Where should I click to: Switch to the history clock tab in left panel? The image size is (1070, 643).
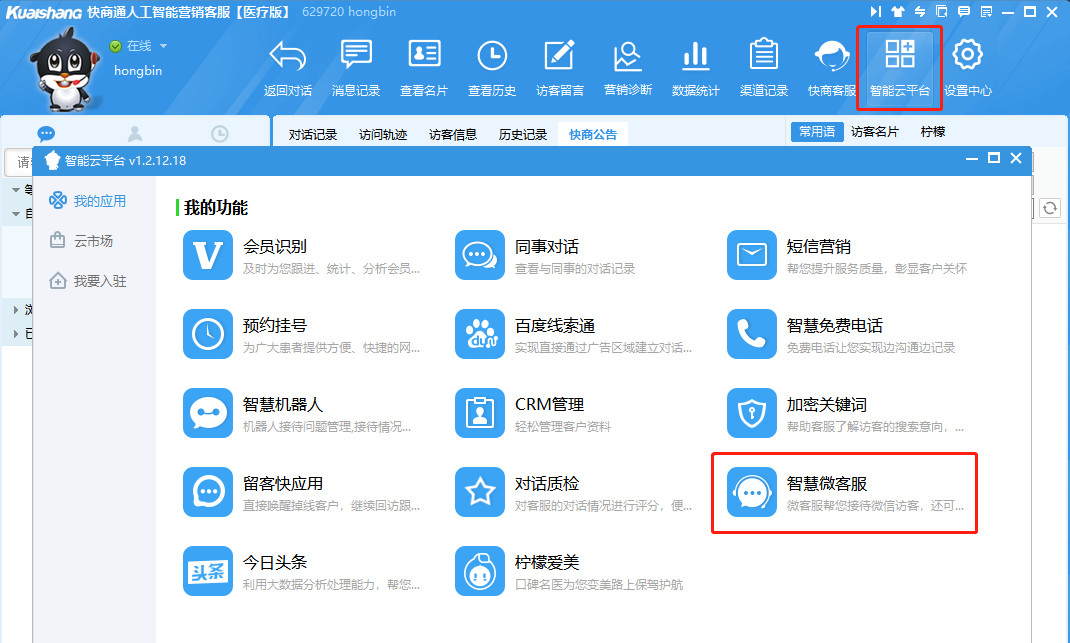pyautogui.click(x=219, y=134)
